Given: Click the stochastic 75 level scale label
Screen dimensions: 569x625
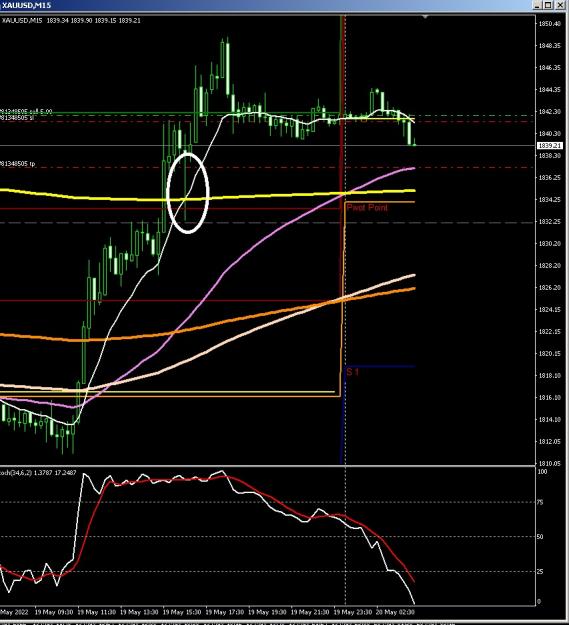Looking at the screenshot, I should [x=540, y=502].
